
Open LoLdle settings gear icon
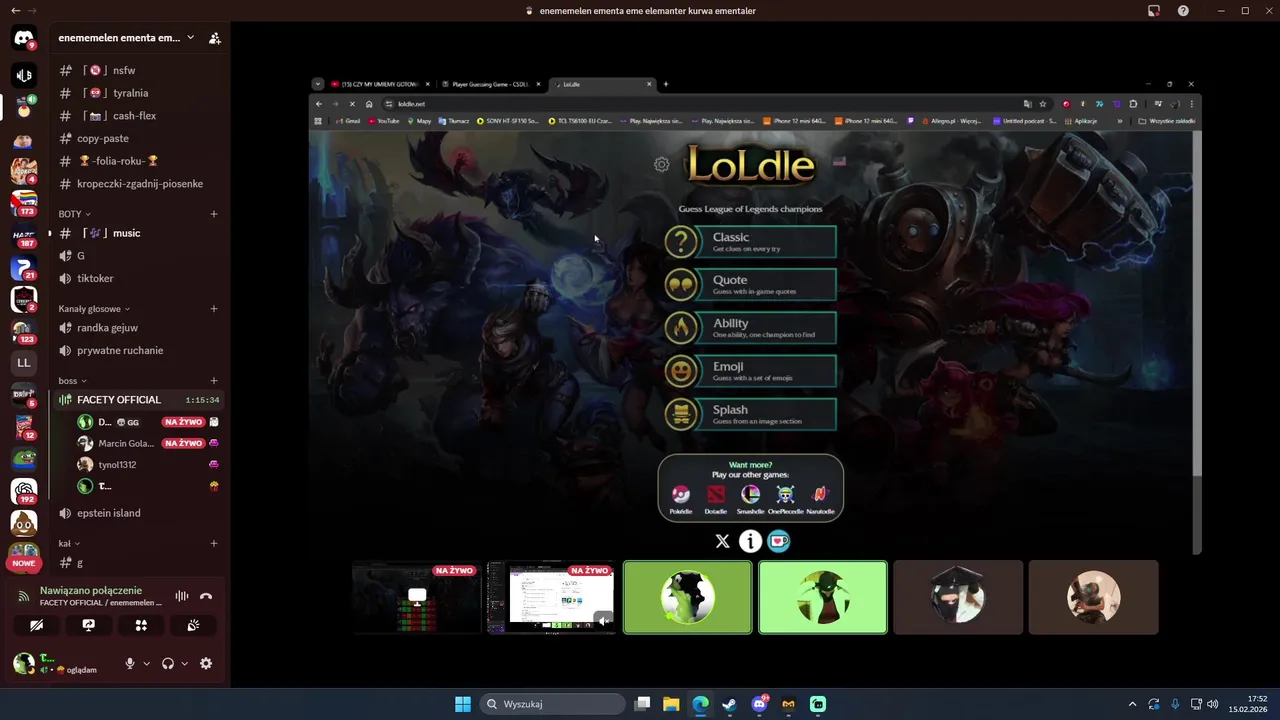coord(661,164)
